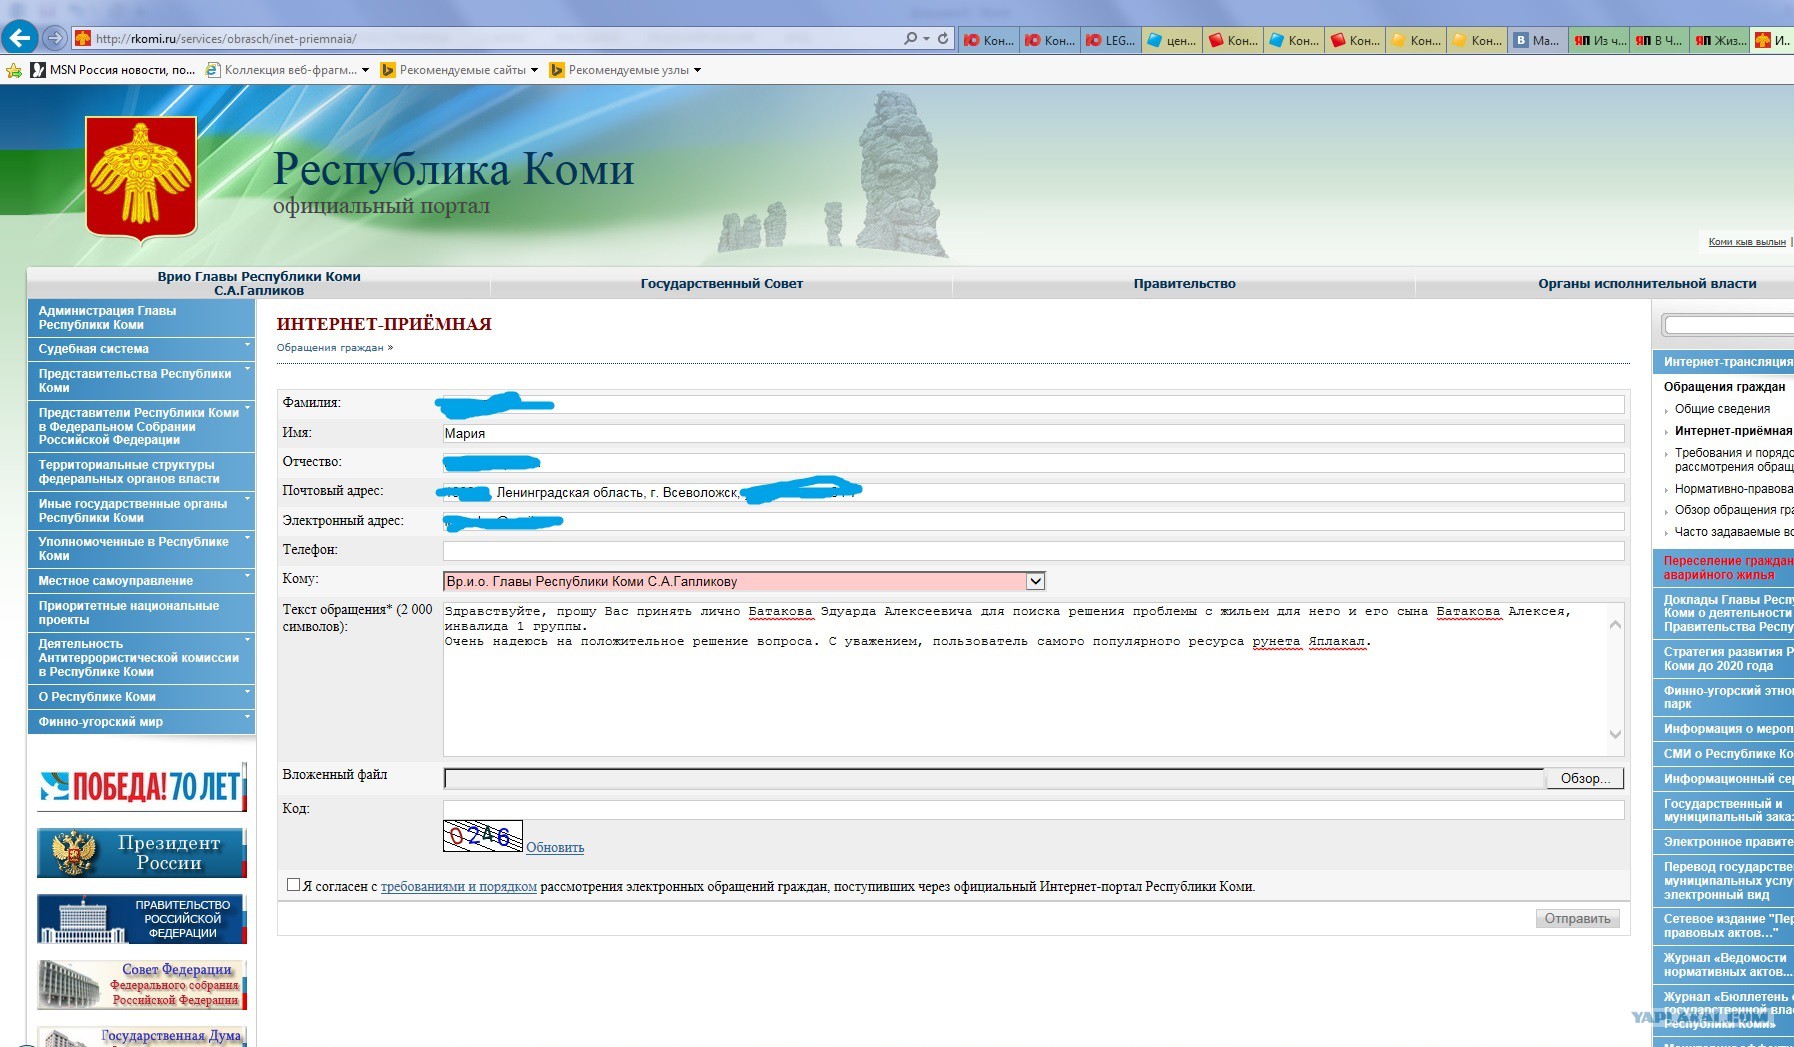
Task: Expand the Коллекция веб-фрагм... favorites dropdown
Action: click(x=365, y=70)
